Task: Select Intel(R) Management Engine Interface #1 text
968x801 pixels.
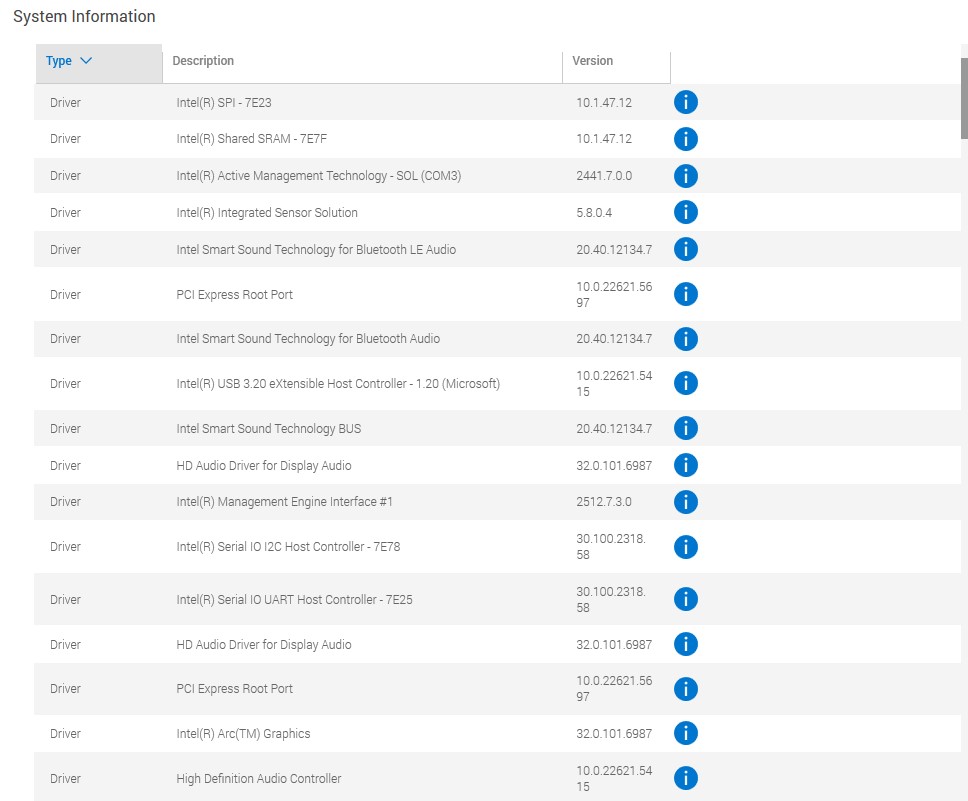Action: 284,501
